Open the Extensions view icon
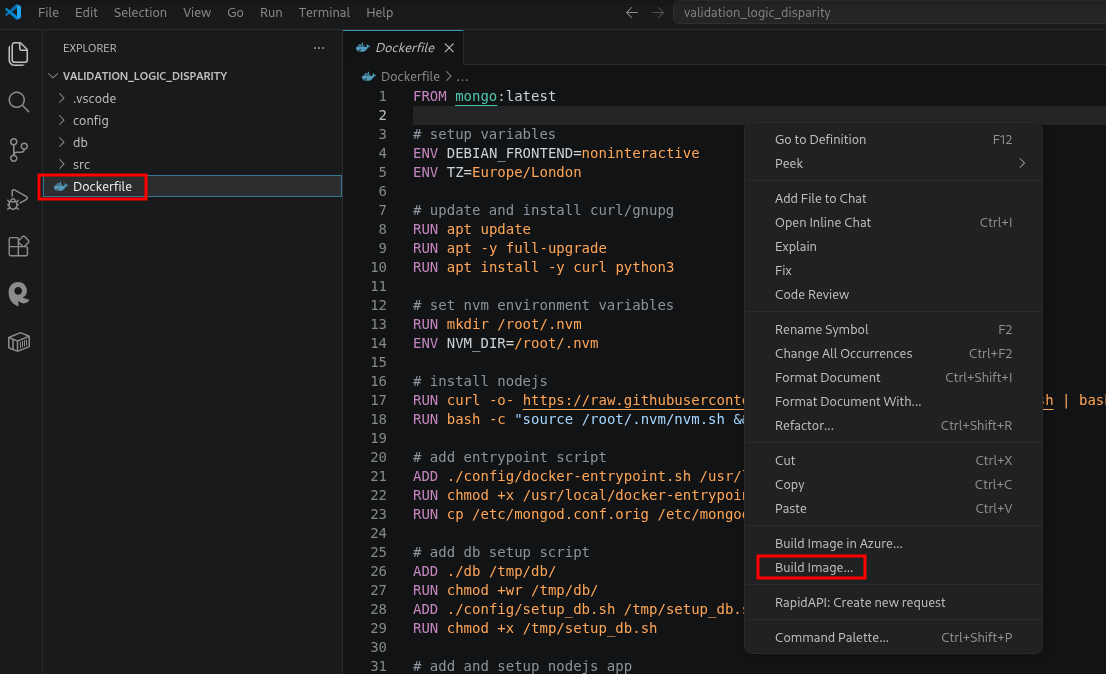 pos(18,246)
